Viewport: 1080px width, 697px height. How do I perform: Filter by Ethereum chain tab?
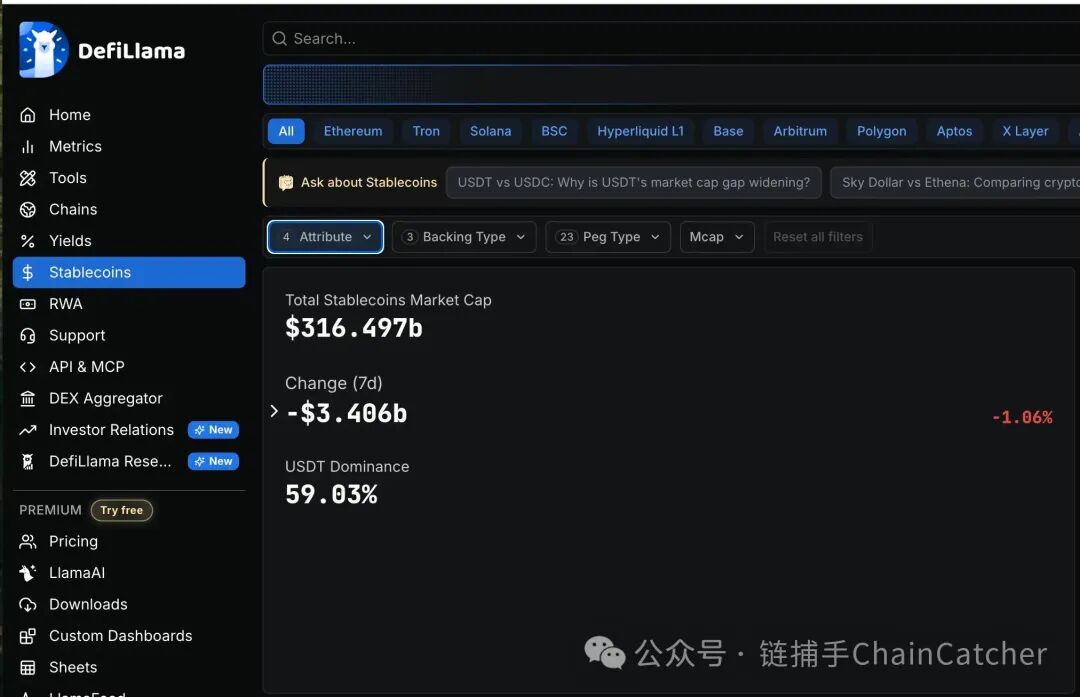tap(353, 131)
